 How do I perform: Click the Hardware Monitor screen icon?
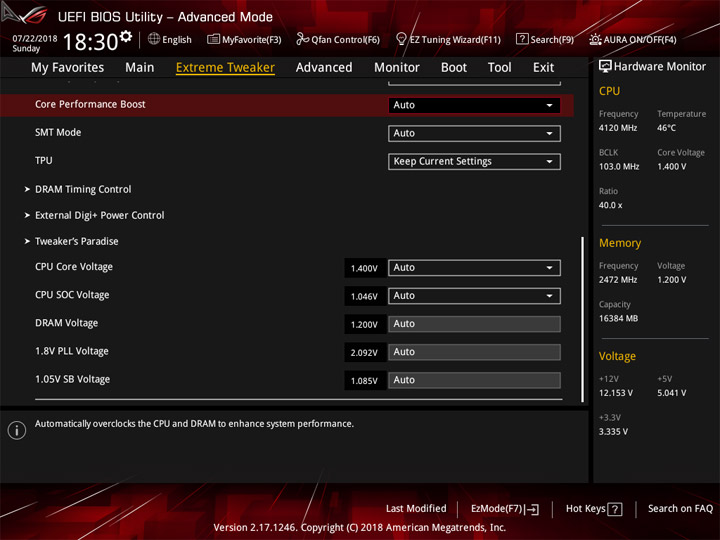pyautogui.click(x=605, y=67)
